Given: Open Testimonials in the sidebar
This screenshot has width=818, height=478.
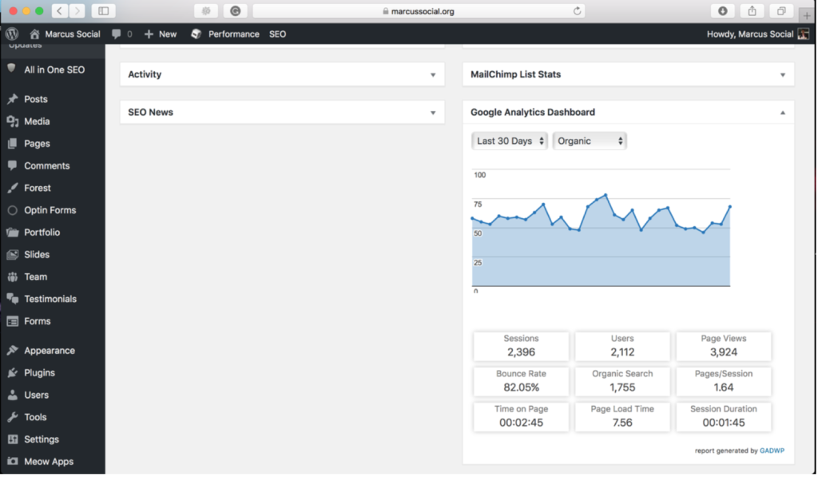Looking at the screenshot, I should coord(52,298).
